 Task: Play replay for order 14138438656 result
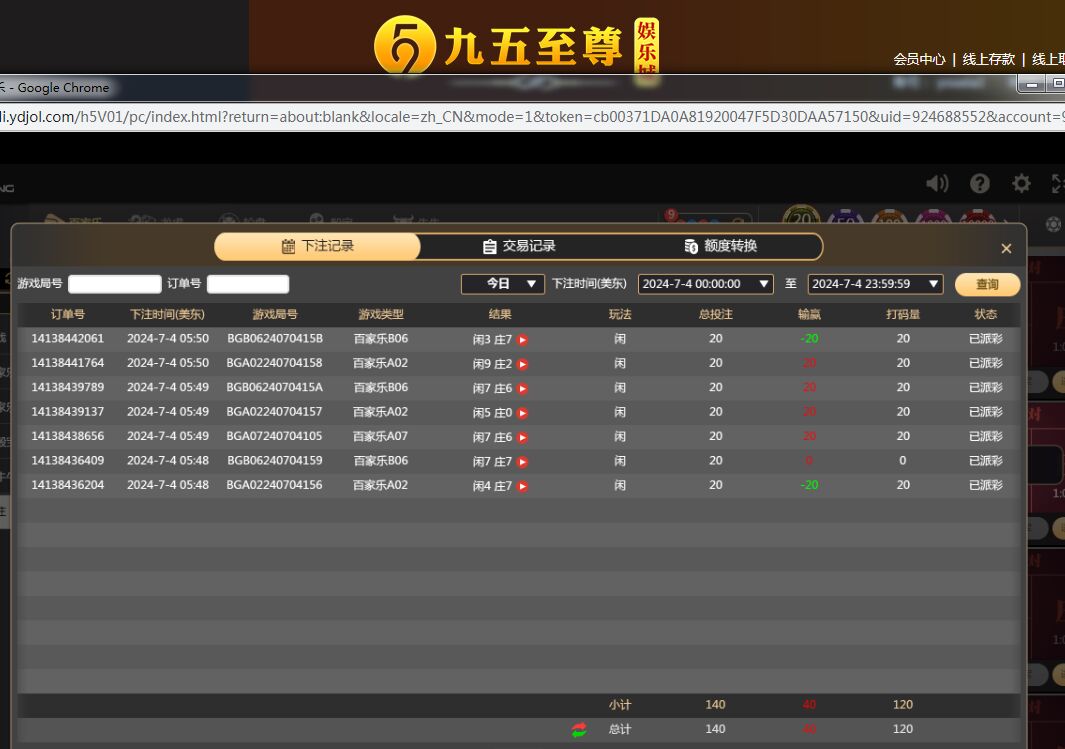[x=522, y=437]
